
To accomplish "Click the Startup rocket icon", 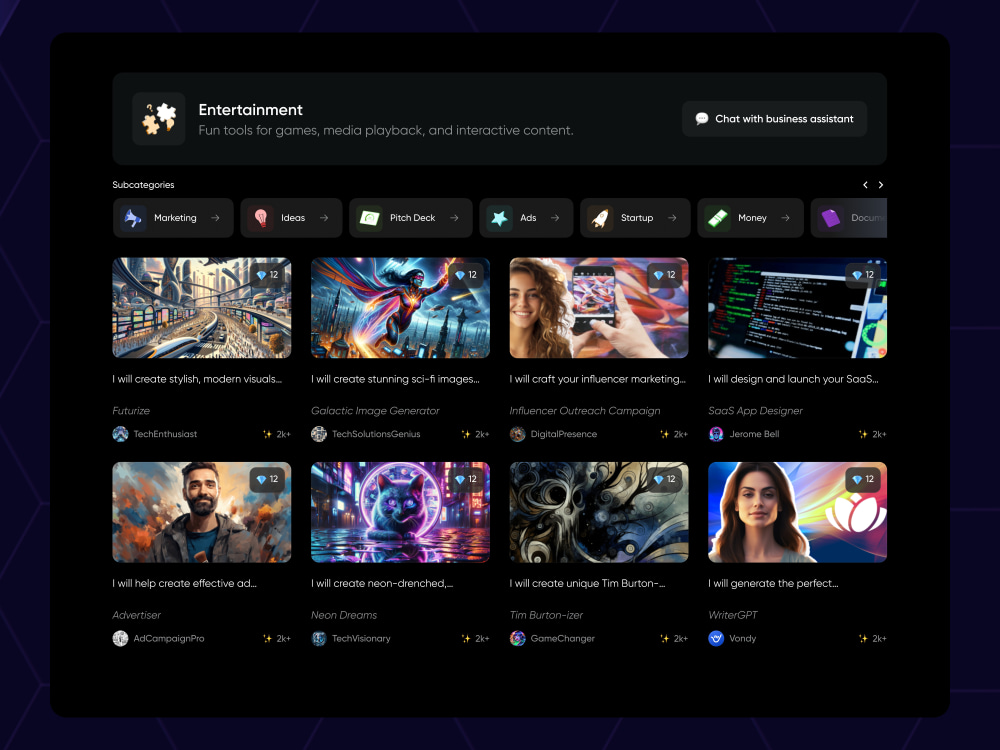I will pos(600,218).
